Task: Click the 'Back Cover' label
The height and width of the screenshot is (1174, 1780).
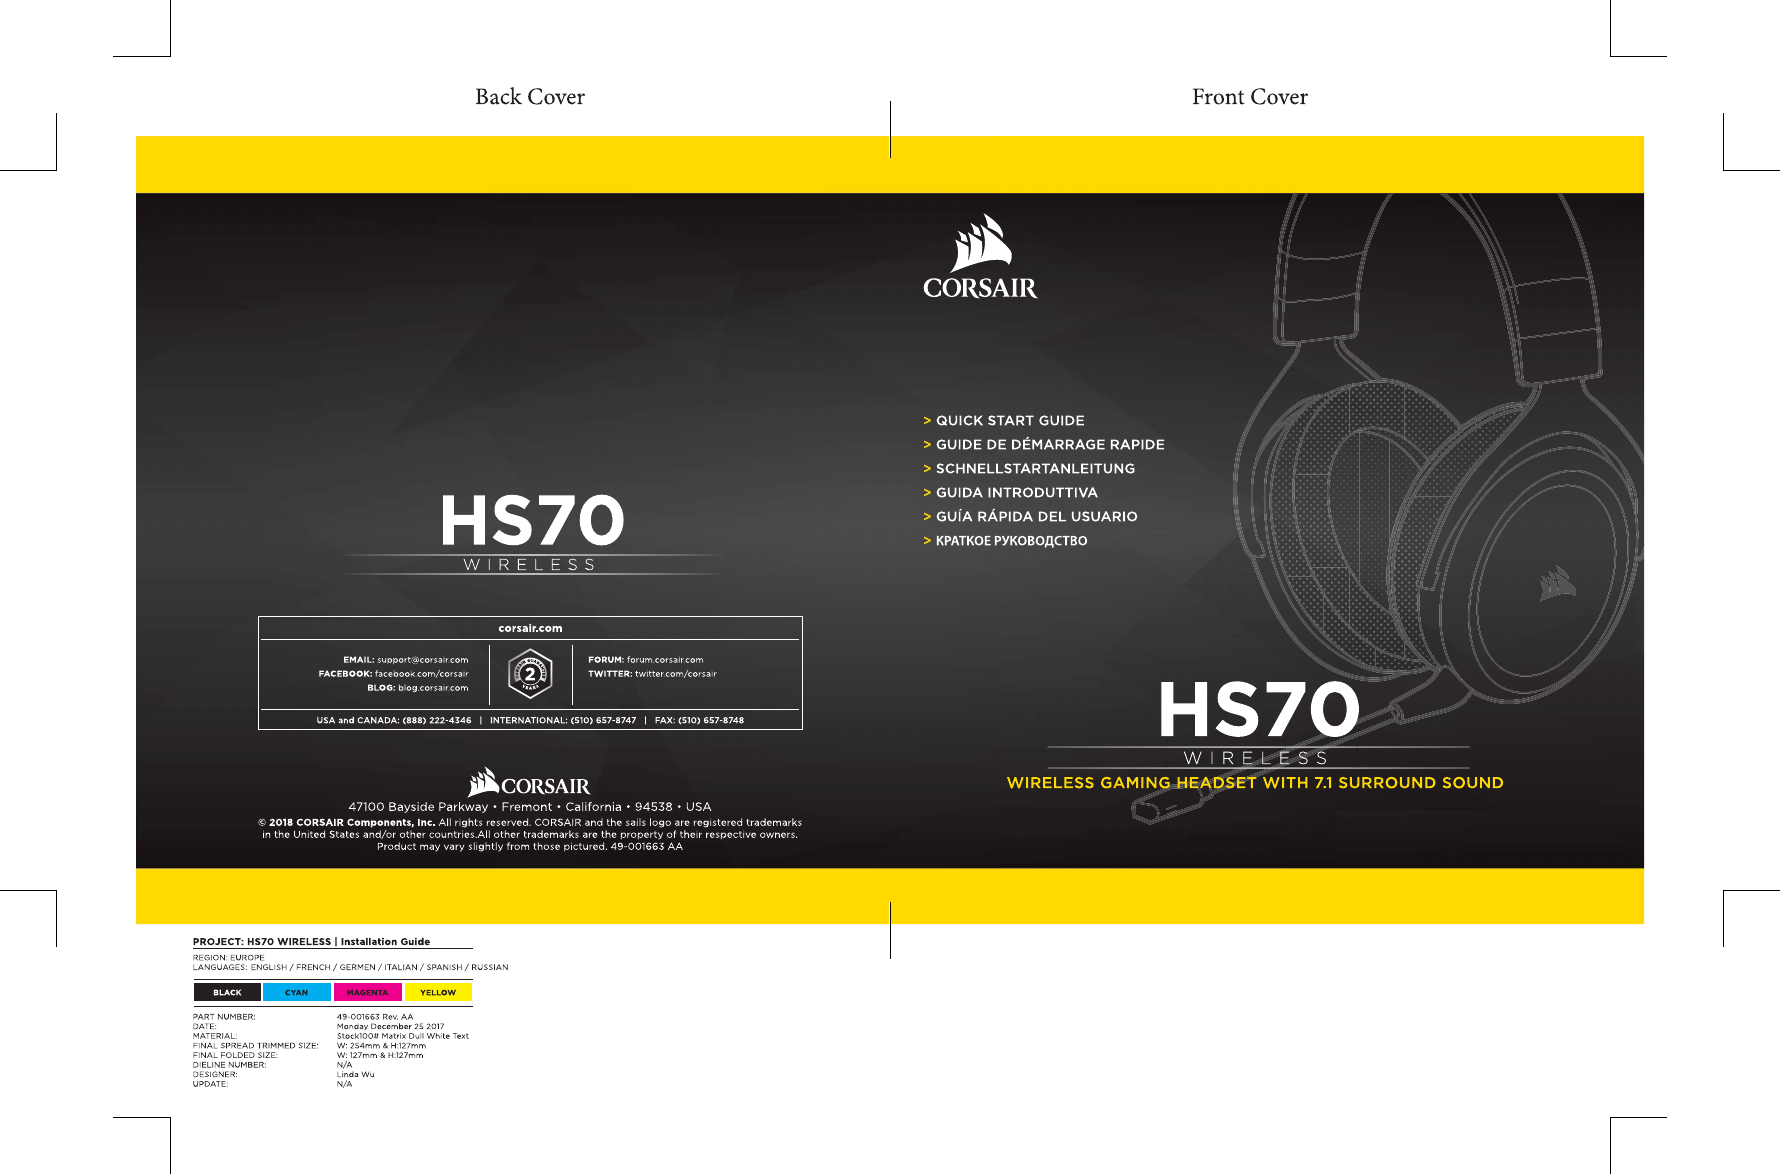Action: [530, 97]
